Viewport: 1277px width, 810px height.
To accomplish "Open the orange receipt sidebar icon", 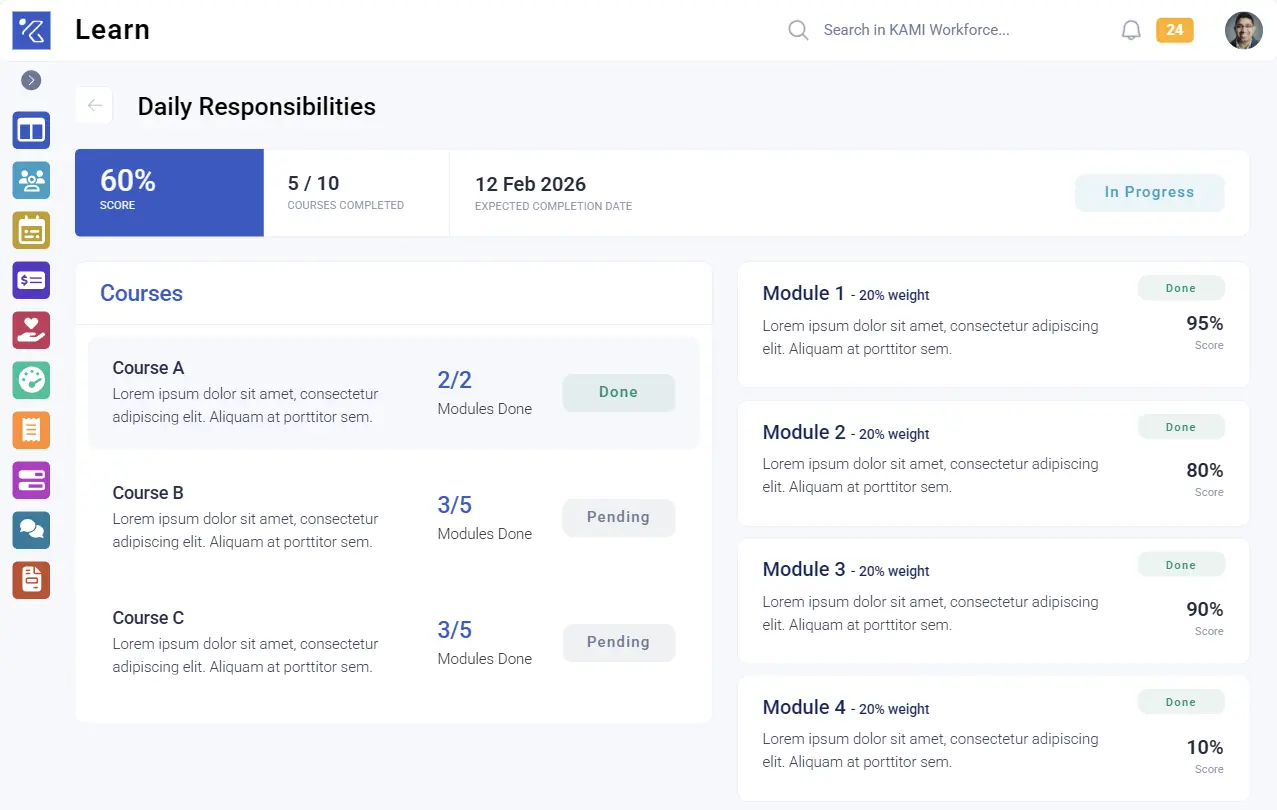I will coord(31,430).
